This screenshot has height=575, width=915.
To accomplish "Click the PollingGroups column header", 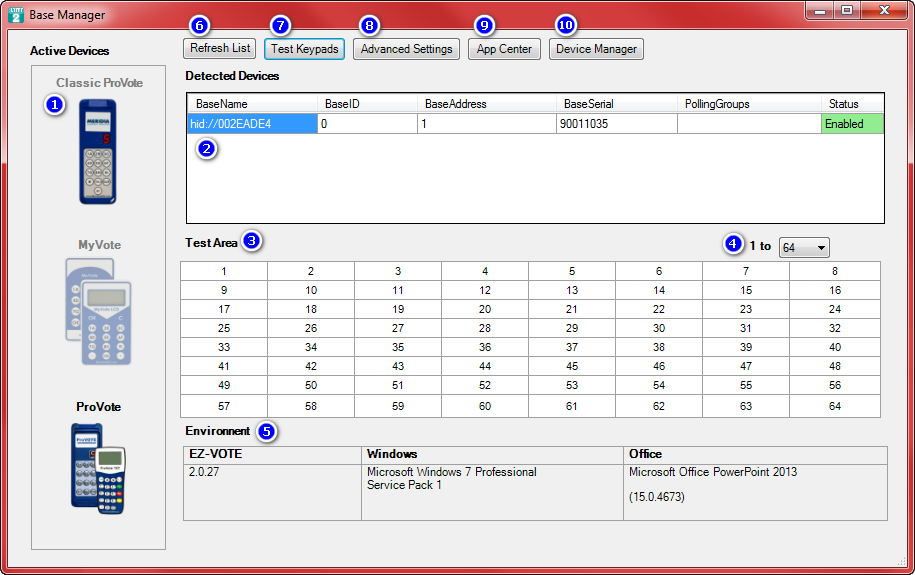I will tap(748, 104).
